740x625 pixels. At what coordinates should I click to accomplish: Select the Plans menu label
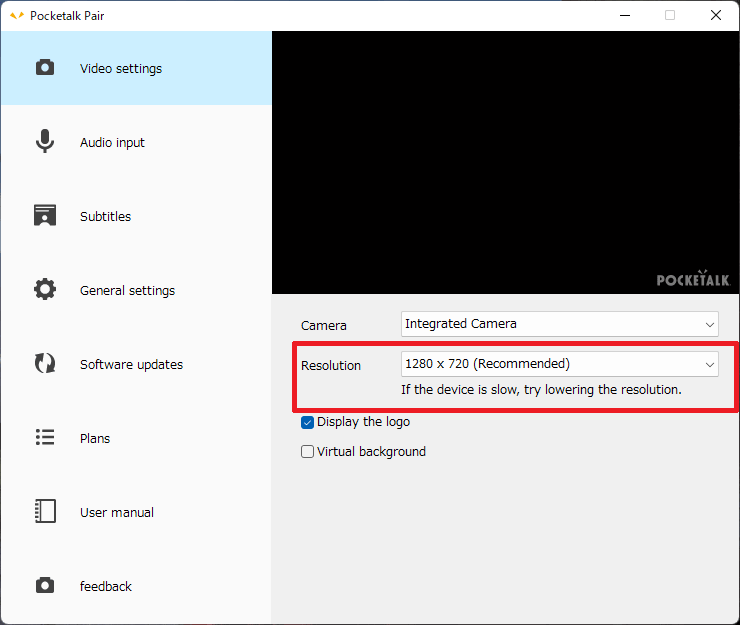click(95, 439)
